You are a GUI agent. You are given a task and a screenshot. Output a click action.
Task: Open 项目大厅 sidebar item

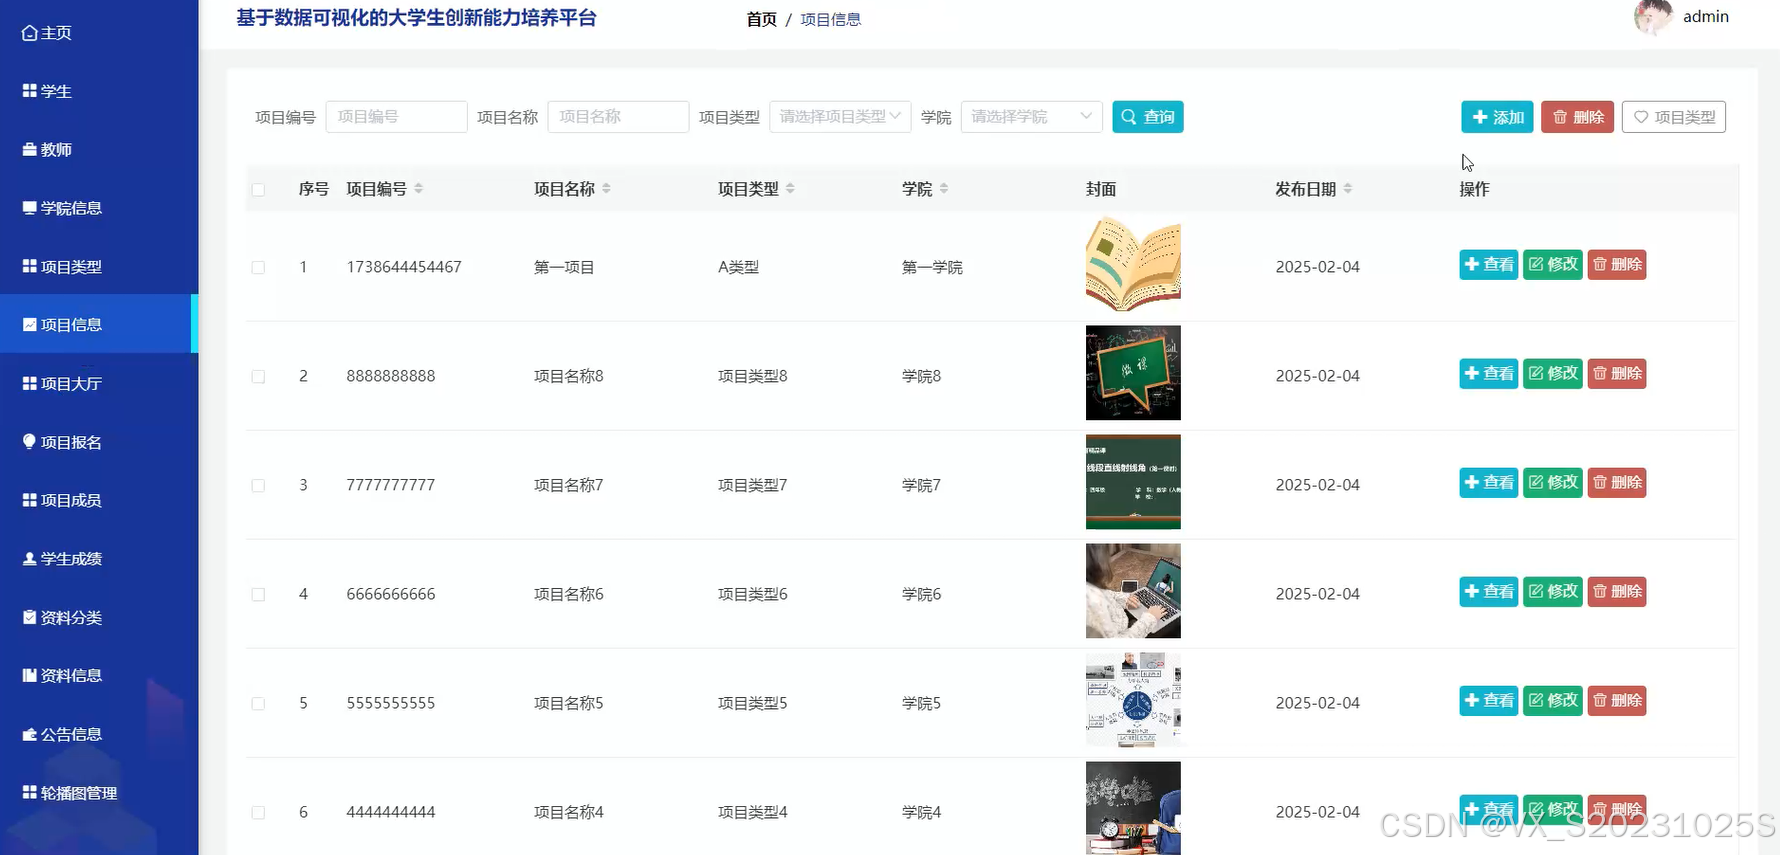62,384
